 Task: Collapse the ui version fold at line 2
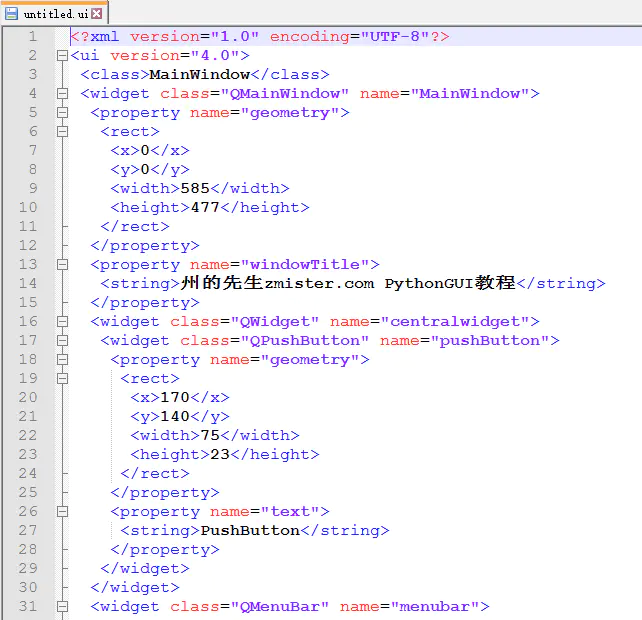point(62,56)
